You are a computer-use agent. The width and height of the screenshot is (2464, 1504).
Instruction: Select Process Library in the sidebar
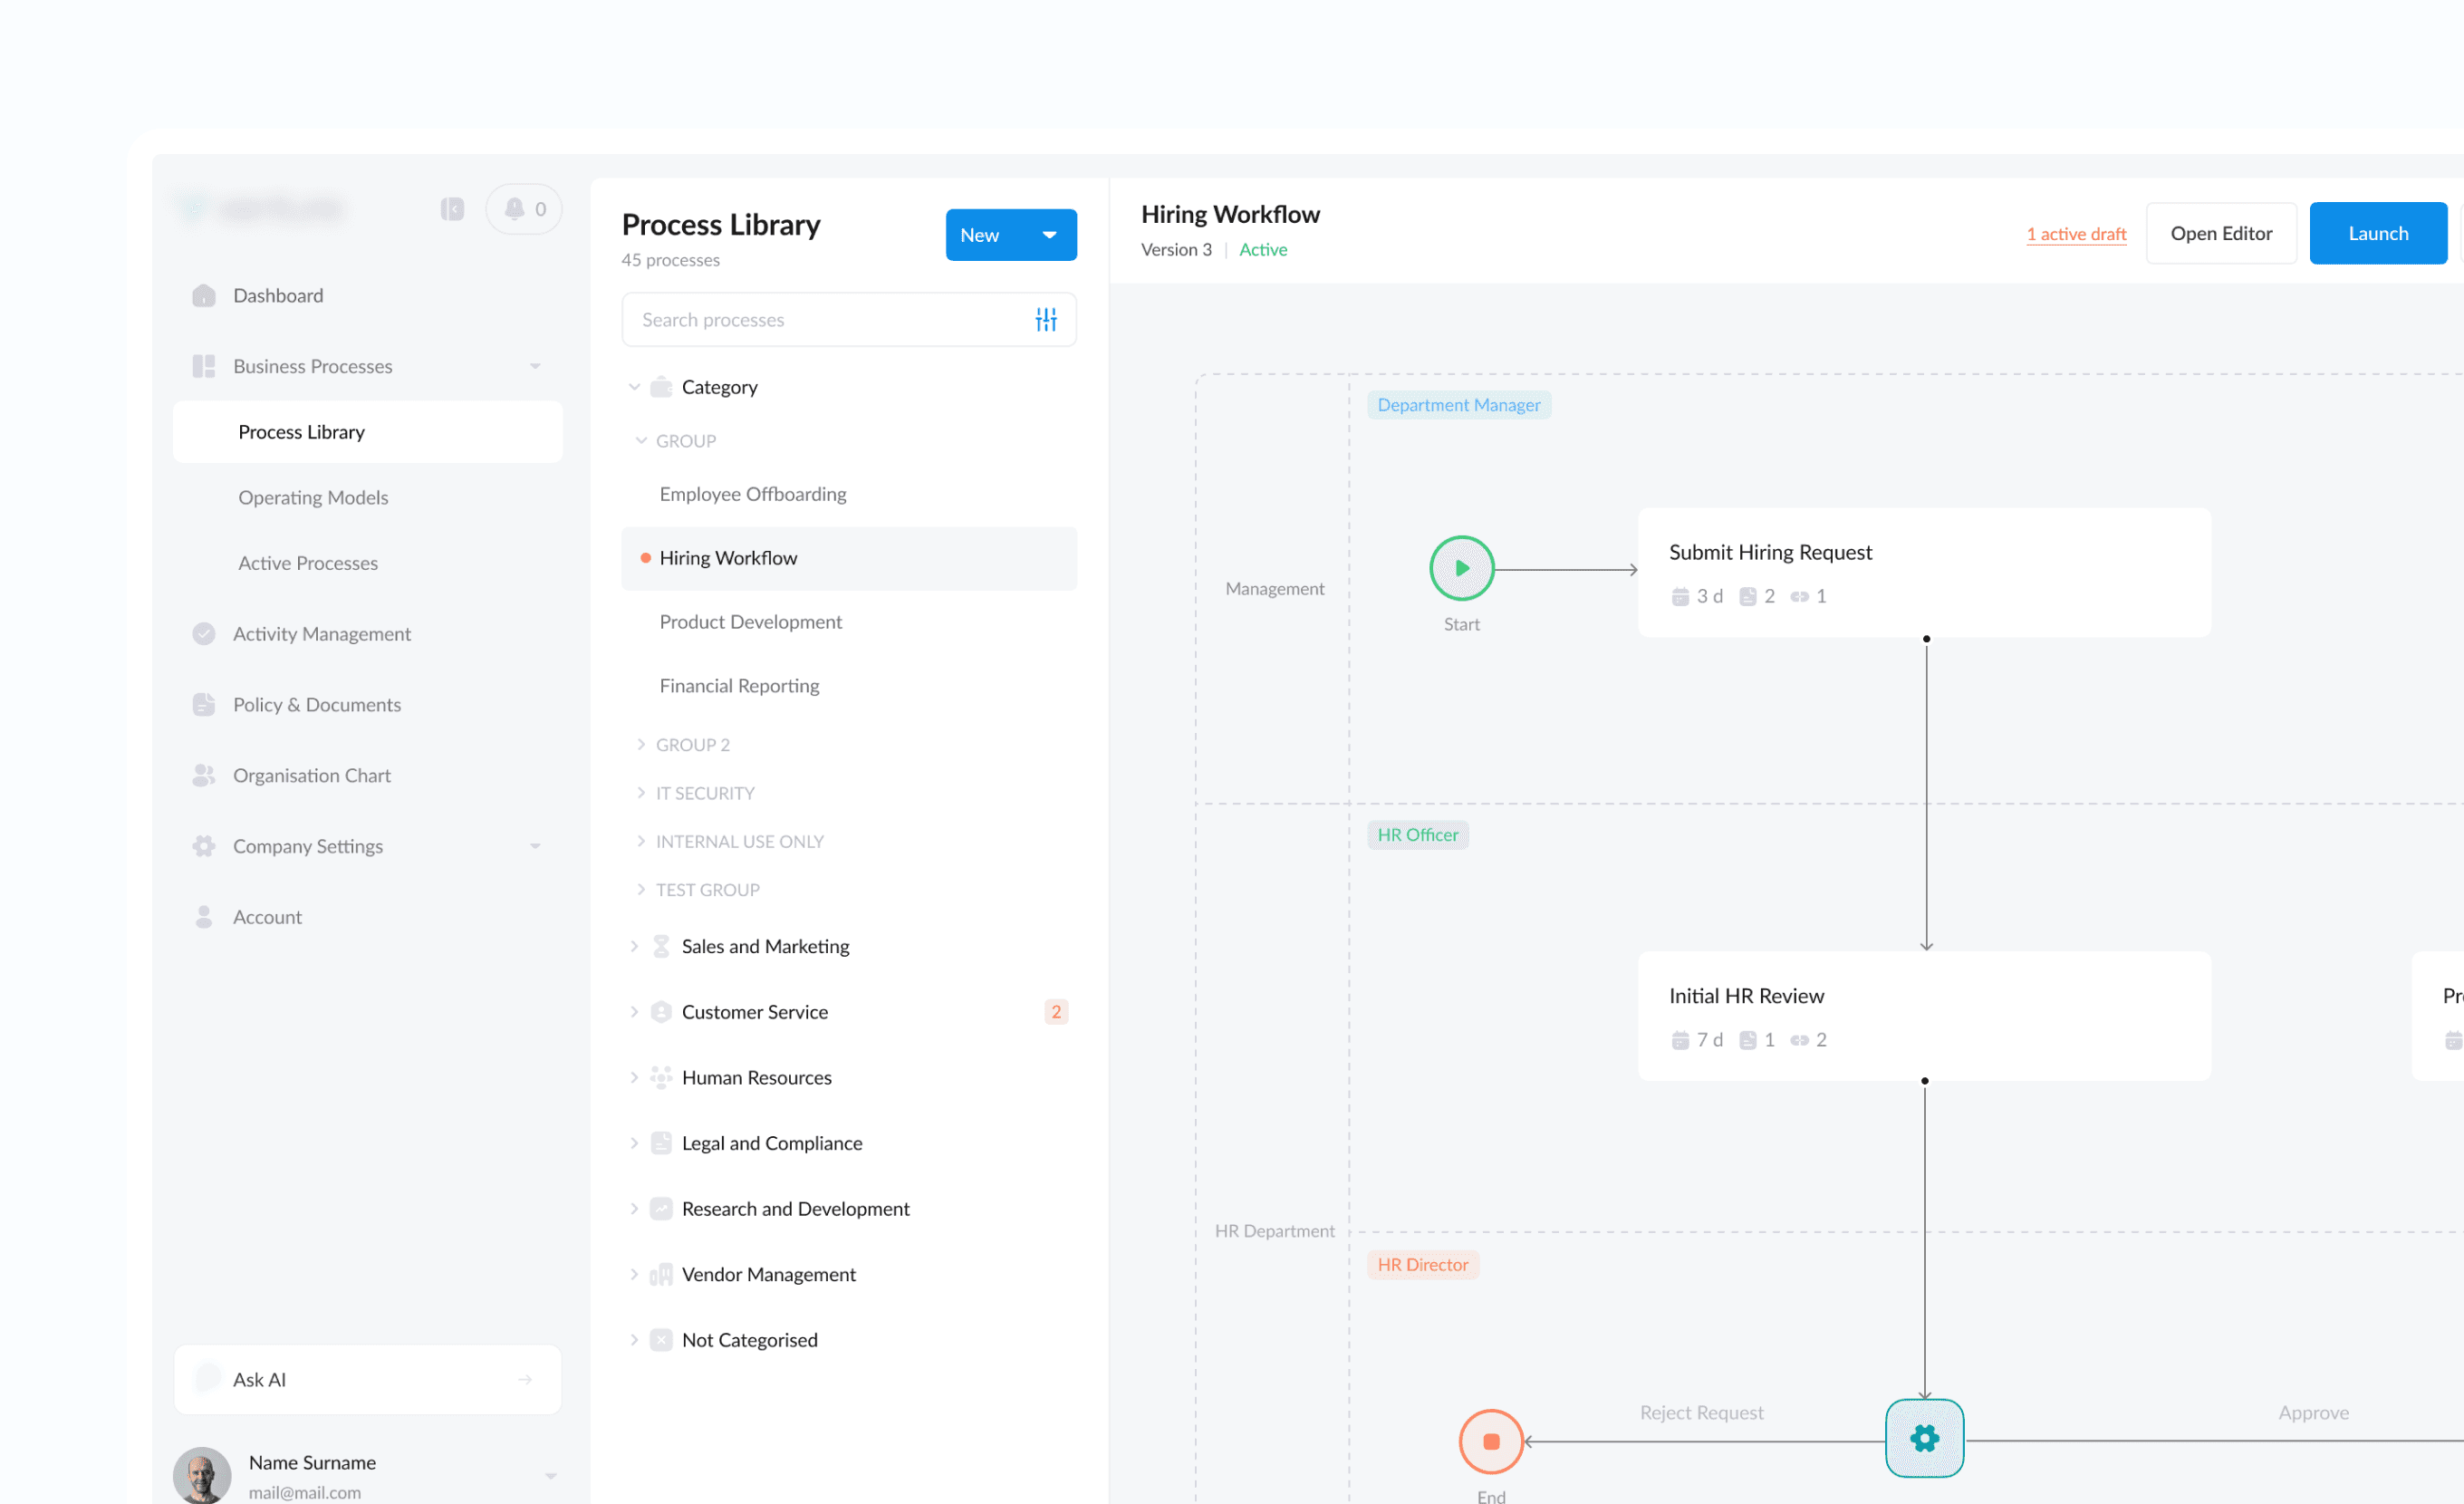368,432
